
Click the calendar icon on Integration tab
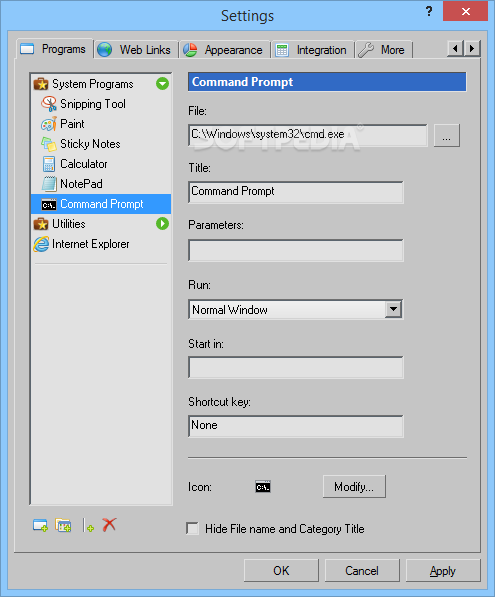282,50
